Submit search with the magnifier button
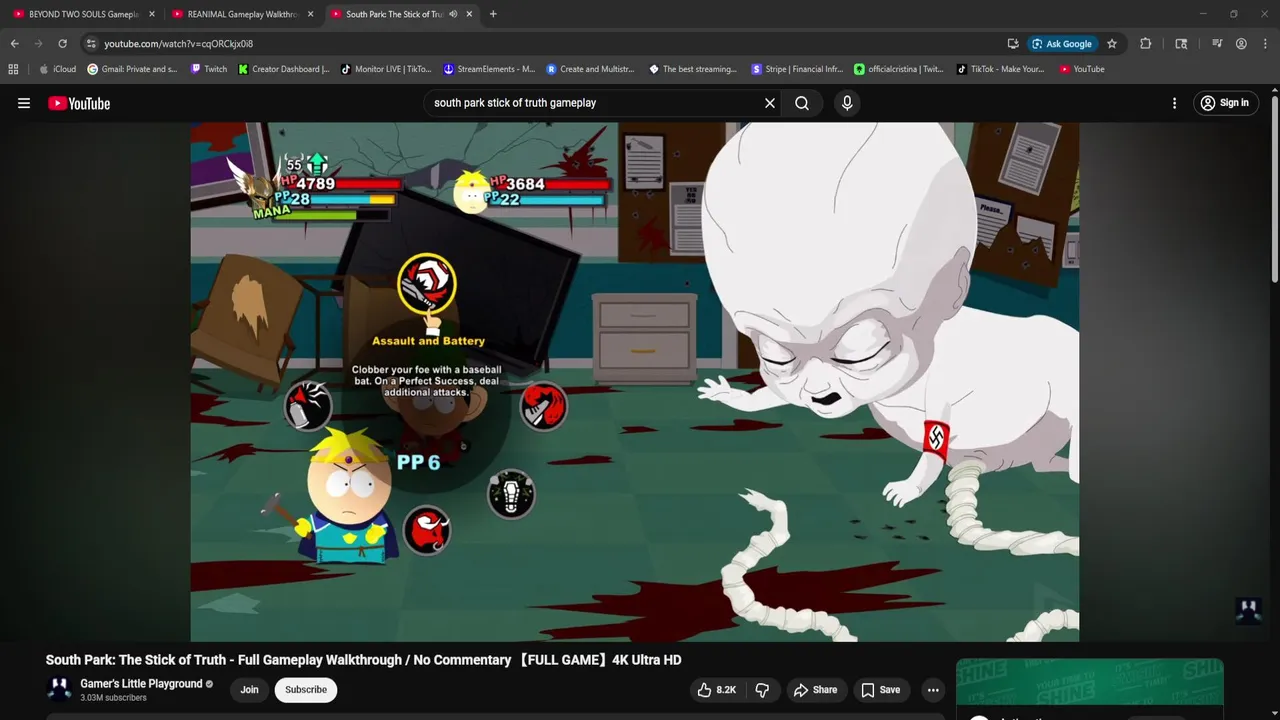 click(802, 103)
